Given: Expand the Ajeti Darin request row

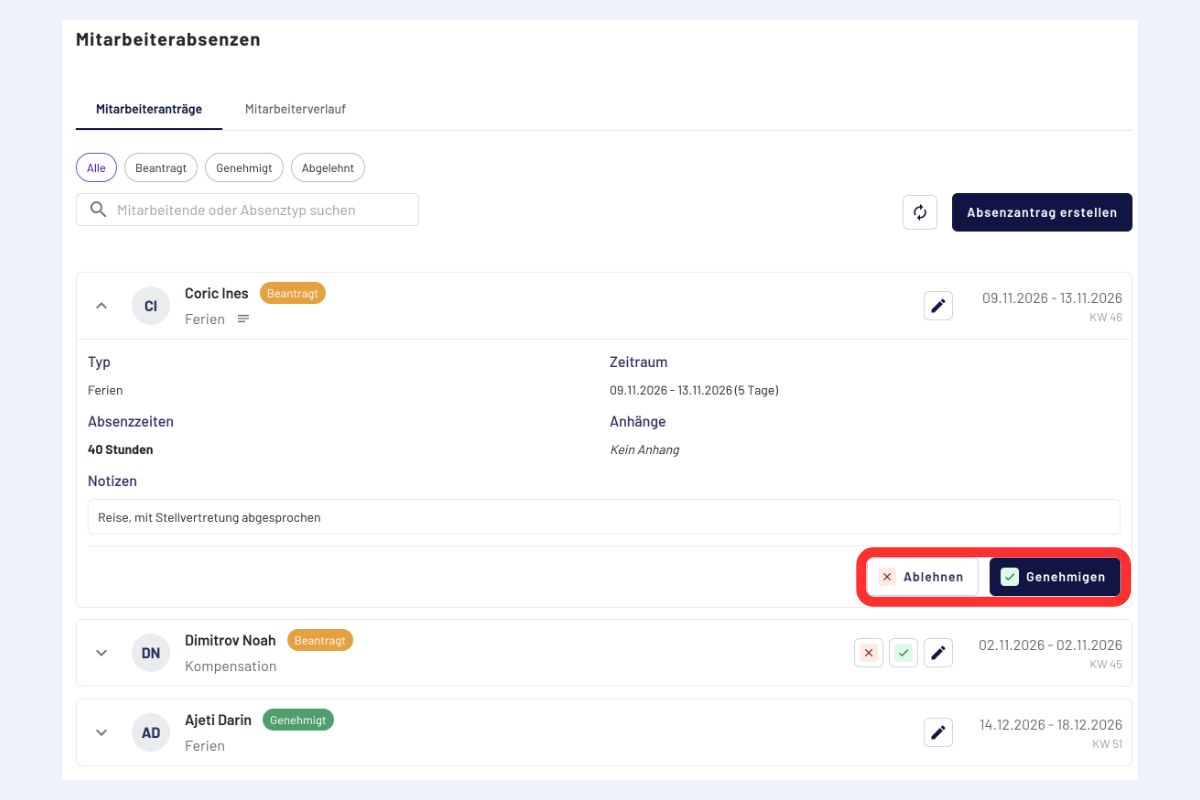Looking at the screenshot, I should [x=101, y=732].
